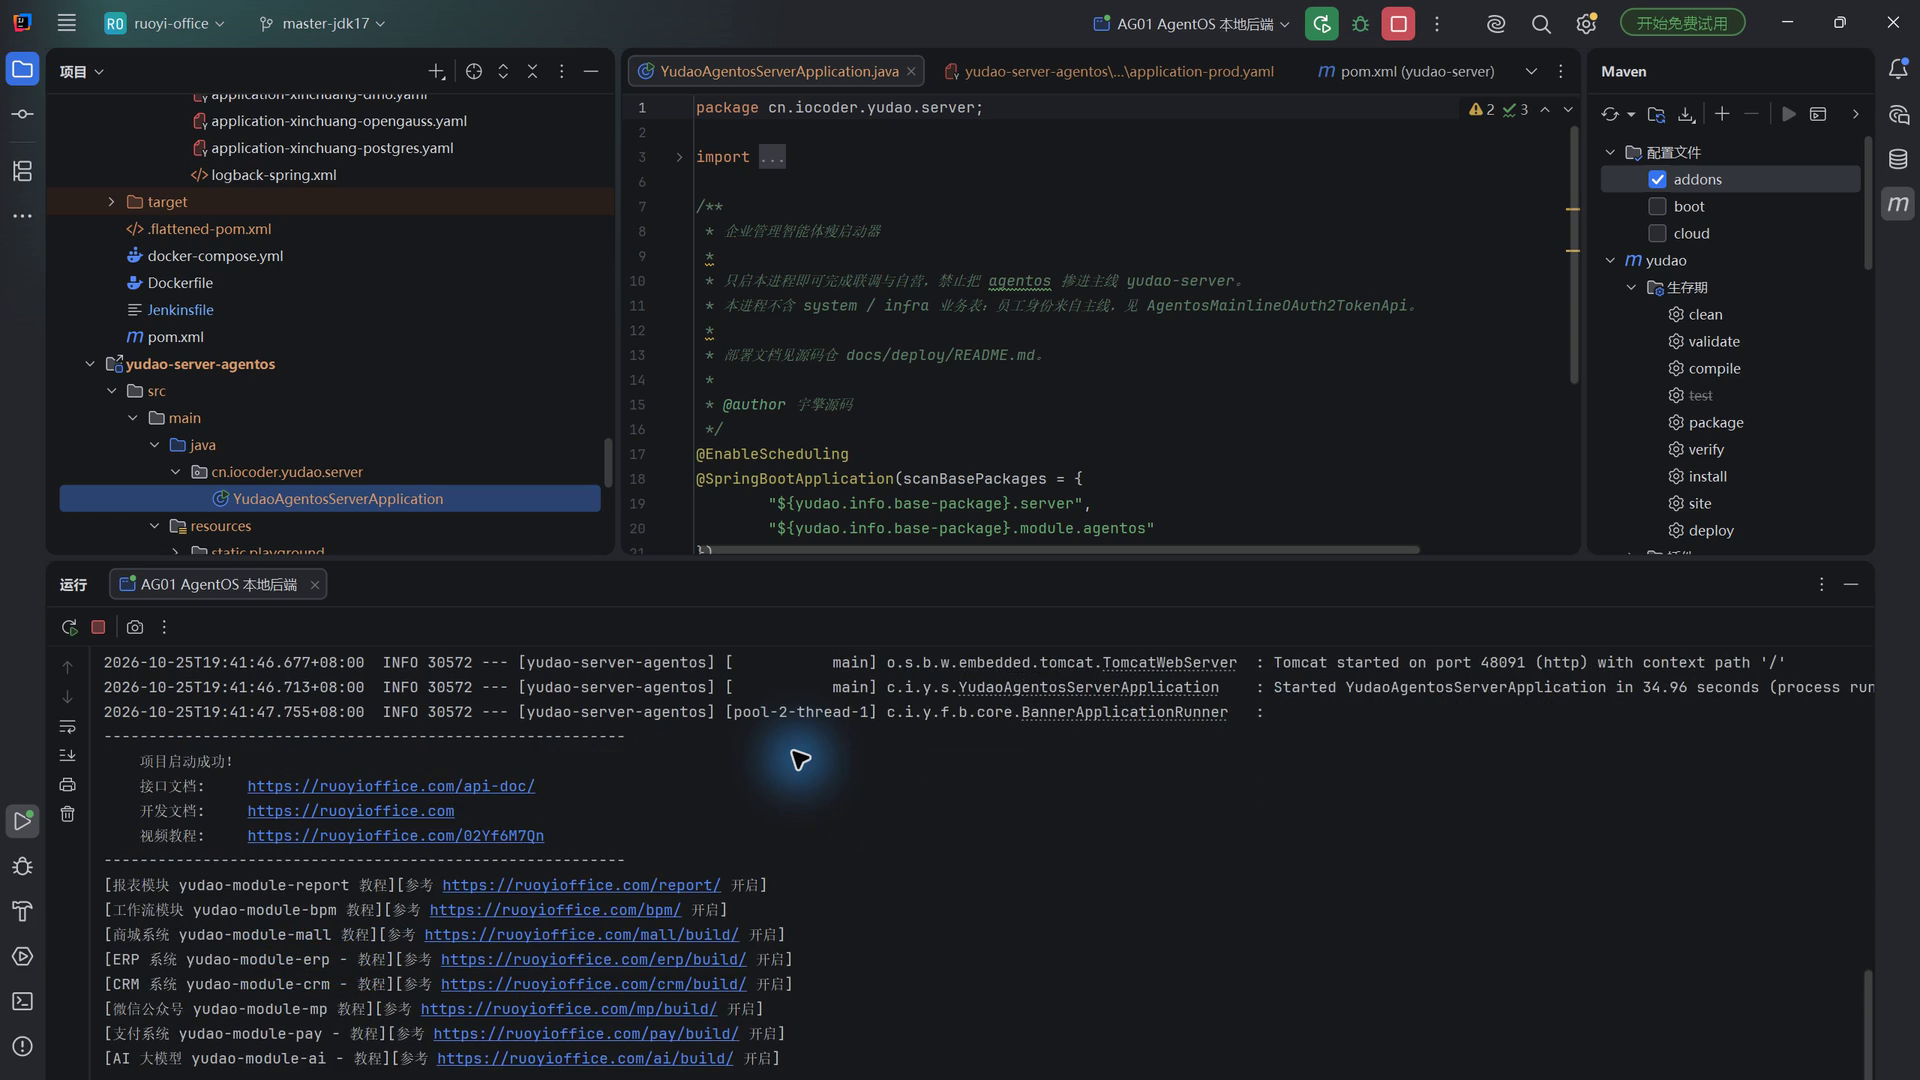Expand the target folder

111,202
